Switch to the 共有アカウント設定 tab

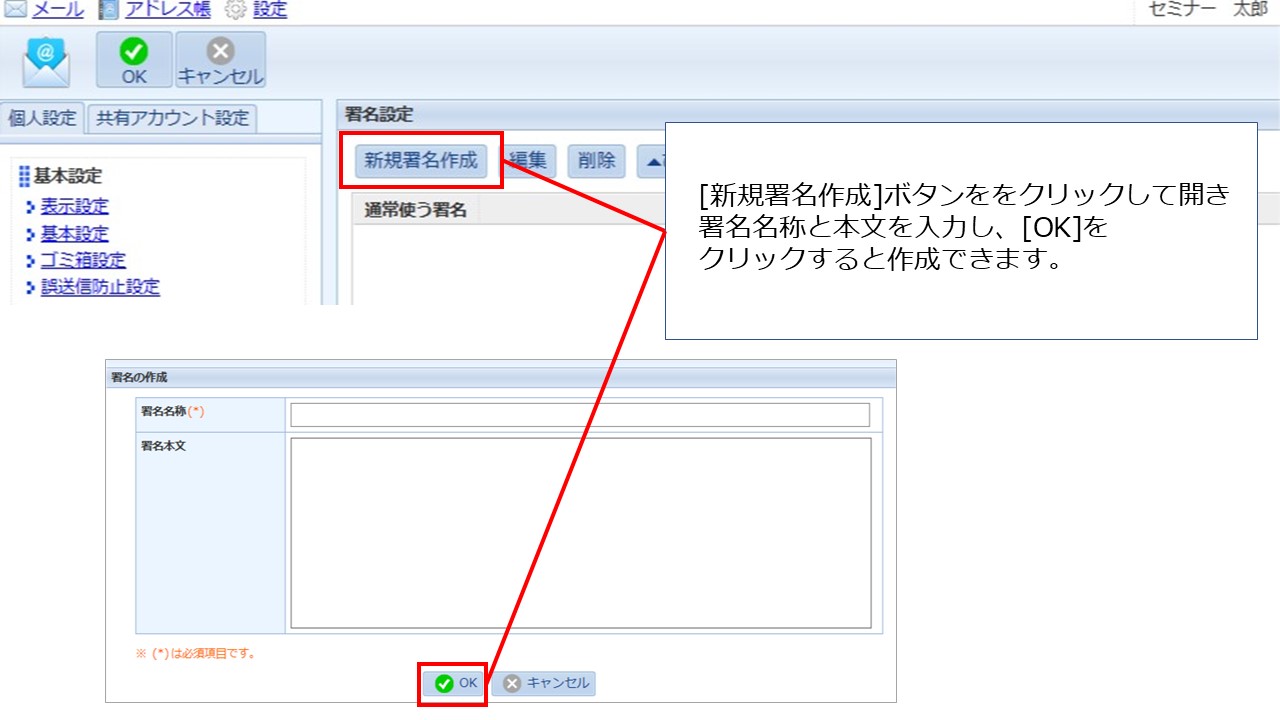(x=172, y=118)
